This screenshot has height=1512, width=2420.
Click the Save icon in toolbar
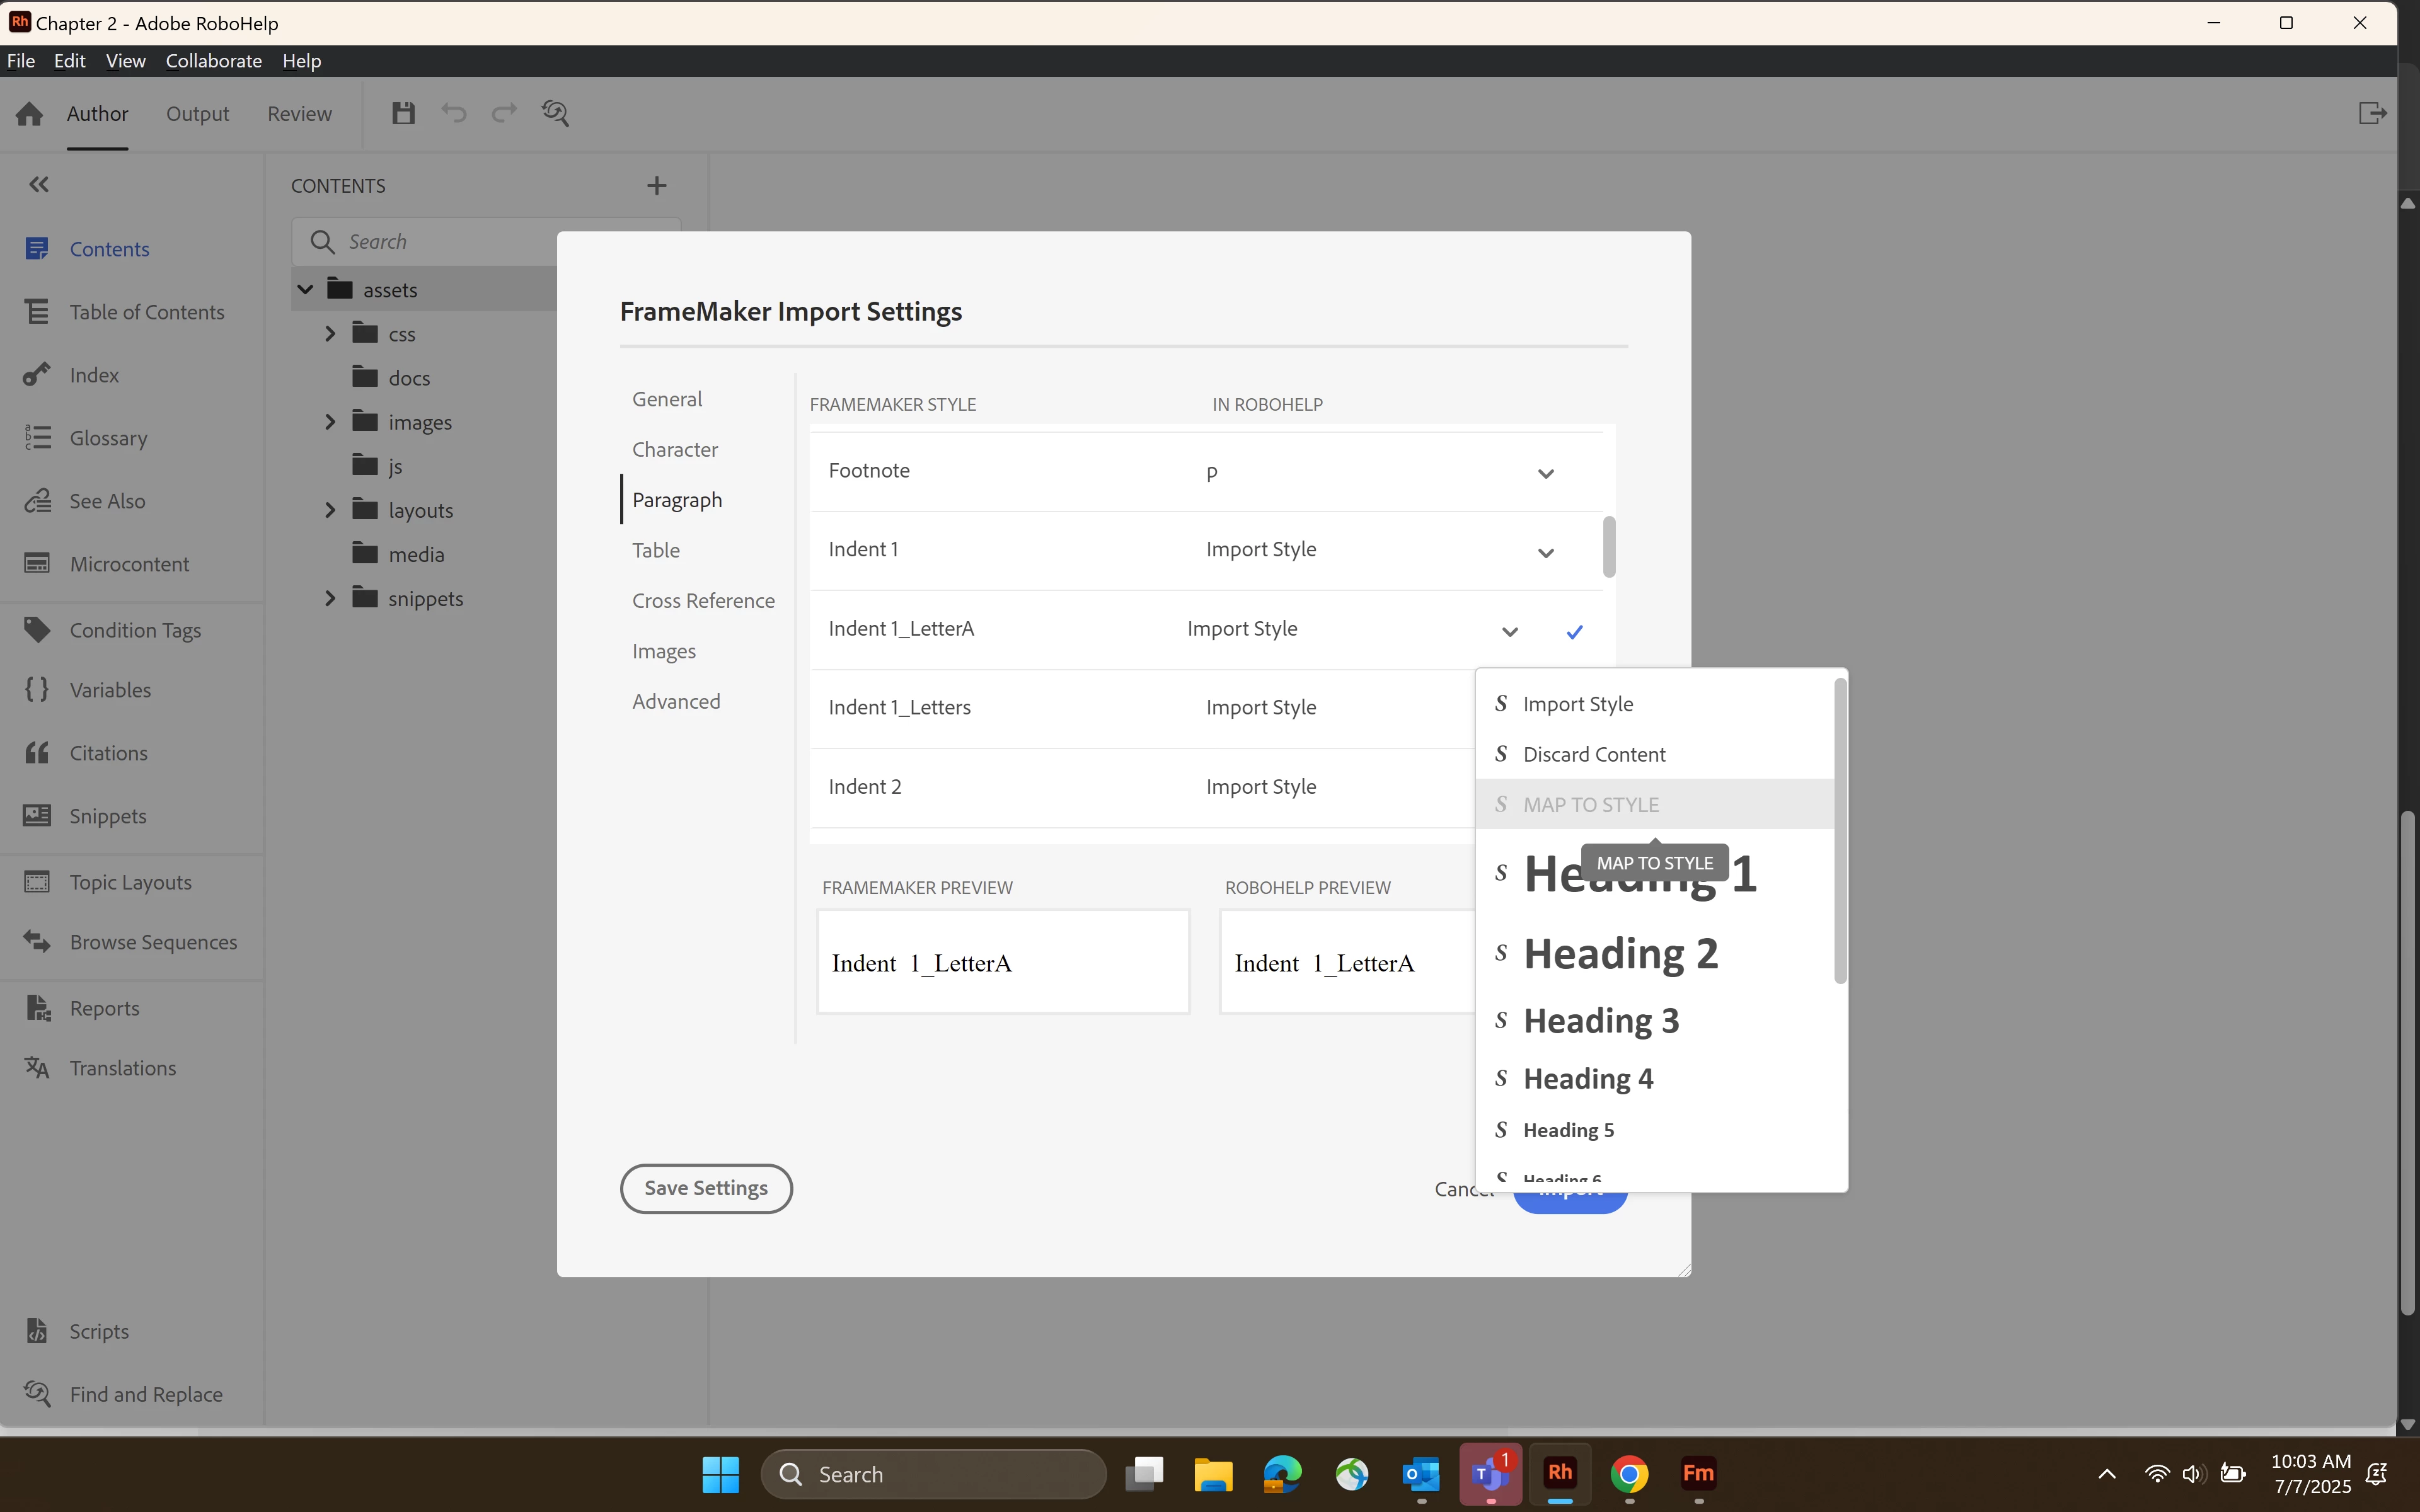pyautogui.click(x=403, y=113)
